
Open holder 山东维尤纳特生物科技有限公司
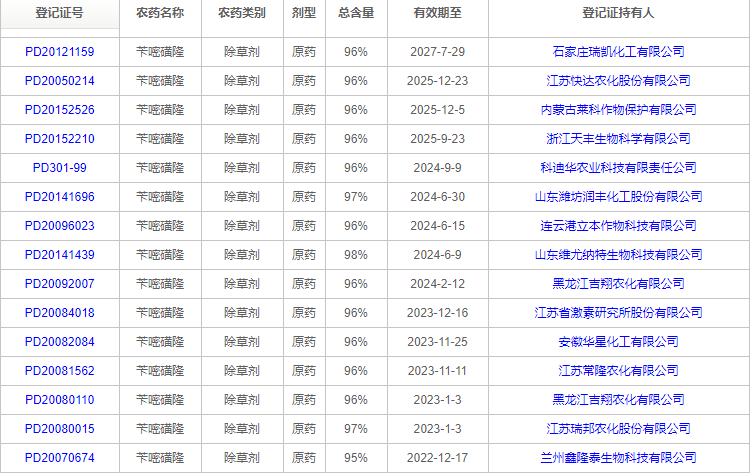pos(618,255)
